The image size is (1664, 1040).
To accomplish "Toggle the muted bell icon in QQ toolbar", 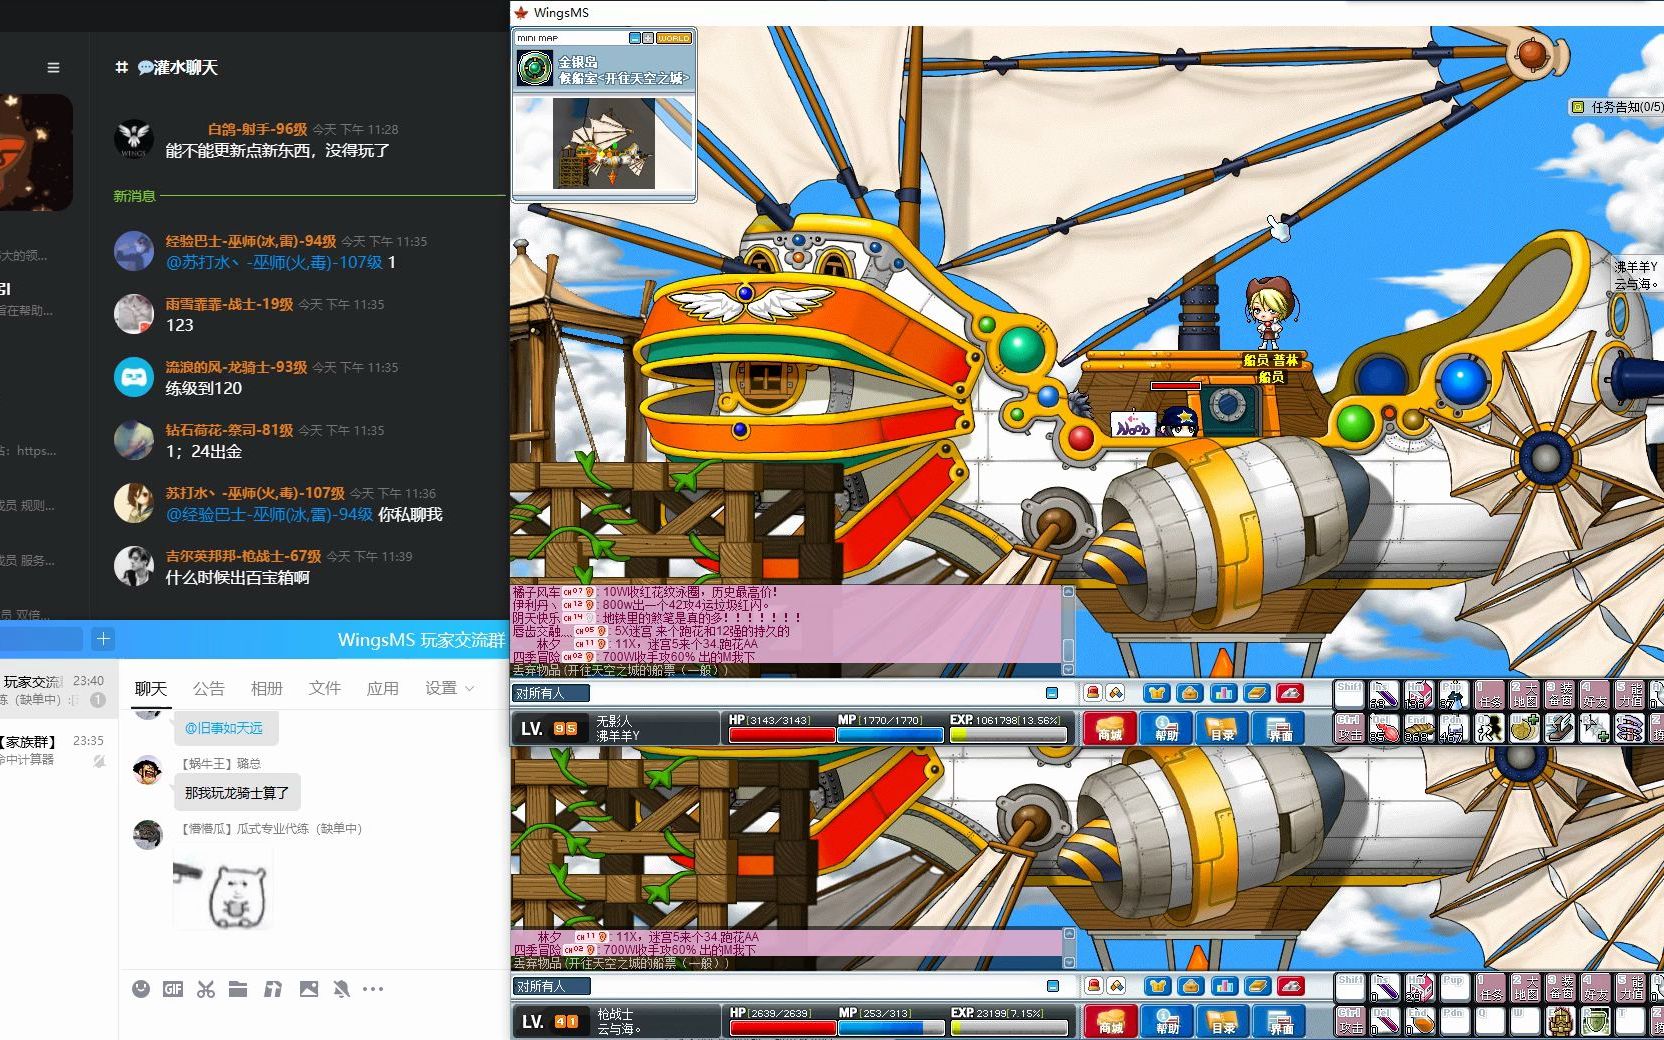I will 342,989.
